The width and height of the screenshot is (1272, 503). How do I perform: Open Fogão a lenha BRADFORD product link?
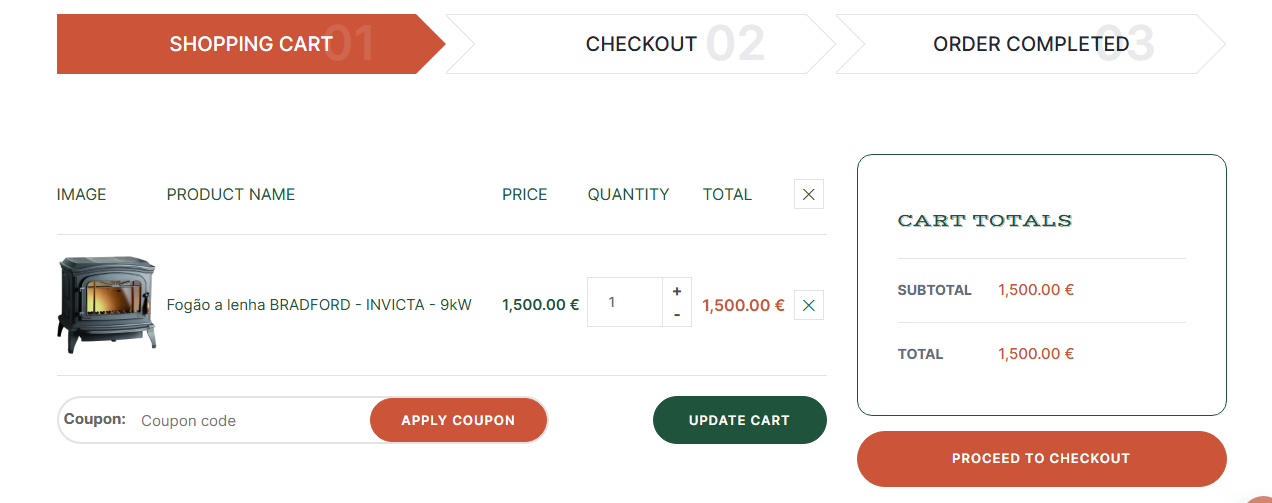[319, 304]
